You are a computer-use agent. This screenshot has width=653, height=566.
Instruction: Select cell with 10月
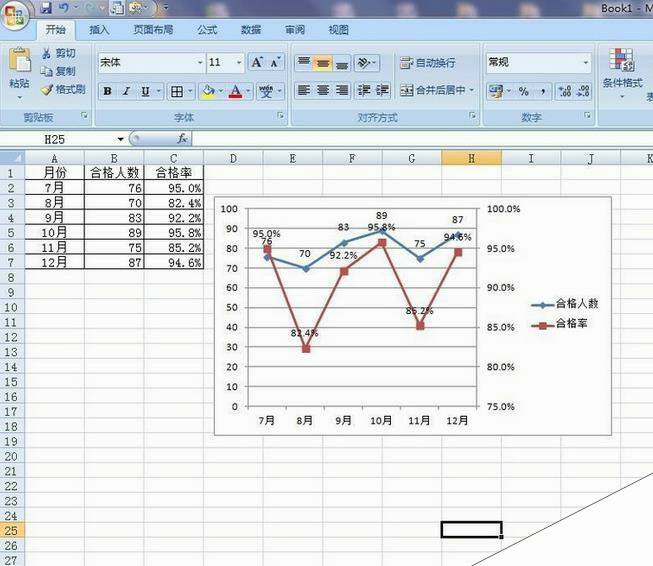[55, 232]
